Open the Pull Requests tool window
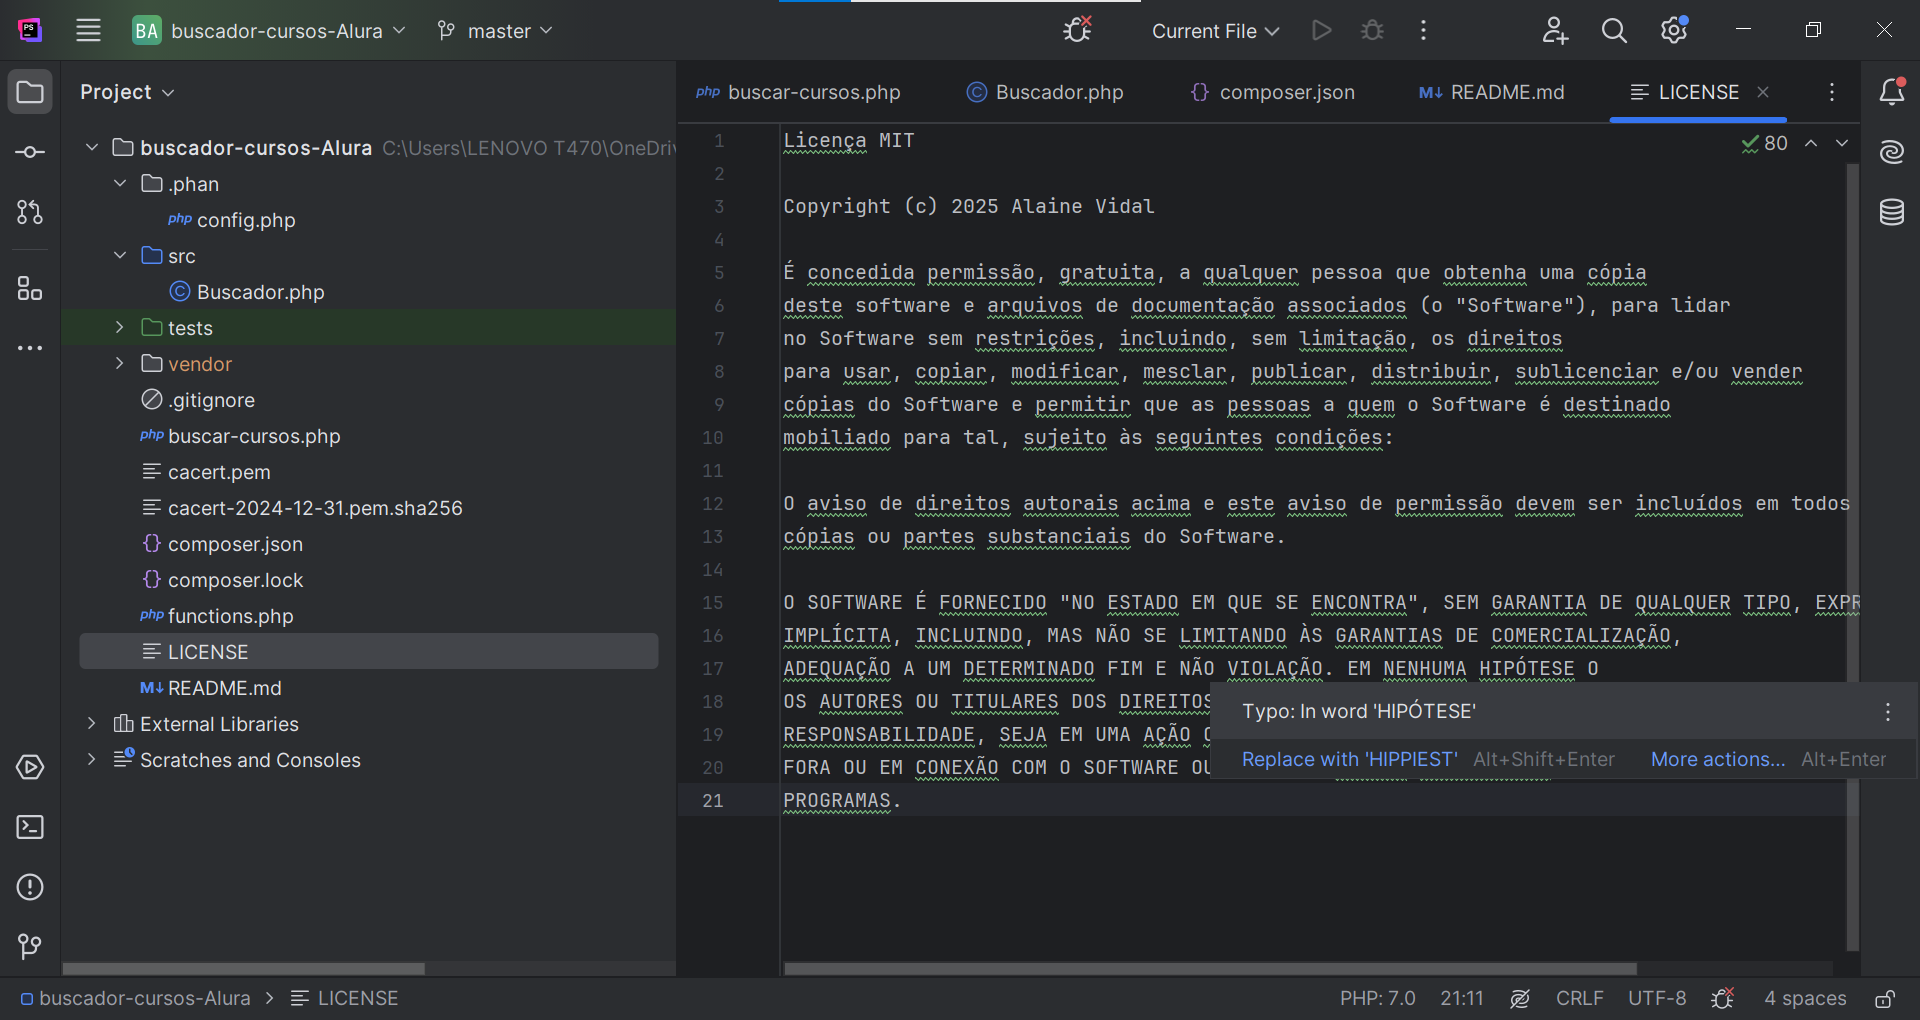 point(30,212)
